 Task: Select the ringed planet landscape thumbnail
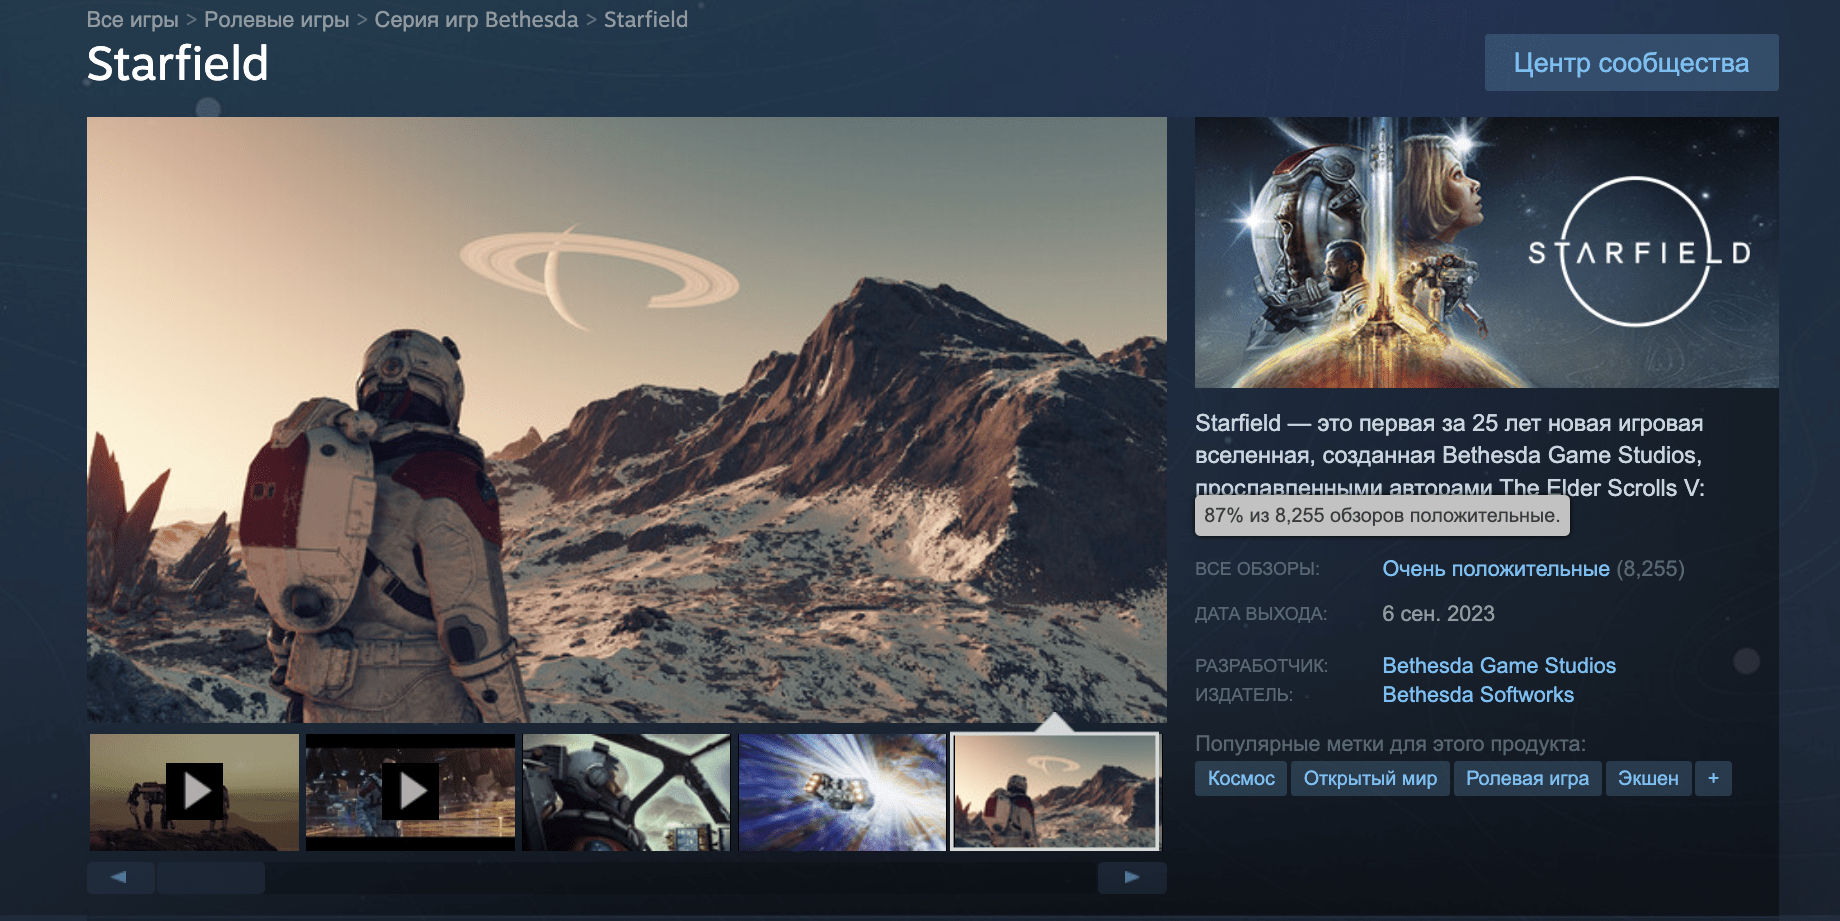click(x=1056, y=792)
